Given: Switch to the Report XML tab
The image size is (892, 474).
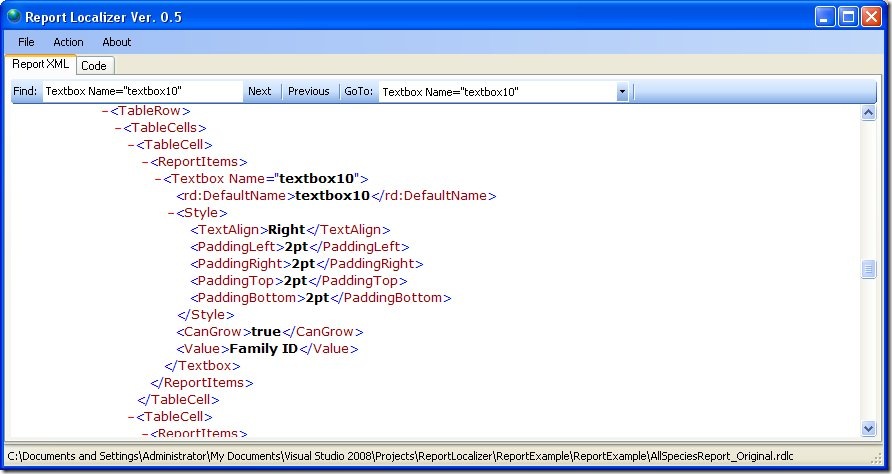Looking at the screenshot, I should 40,64.
